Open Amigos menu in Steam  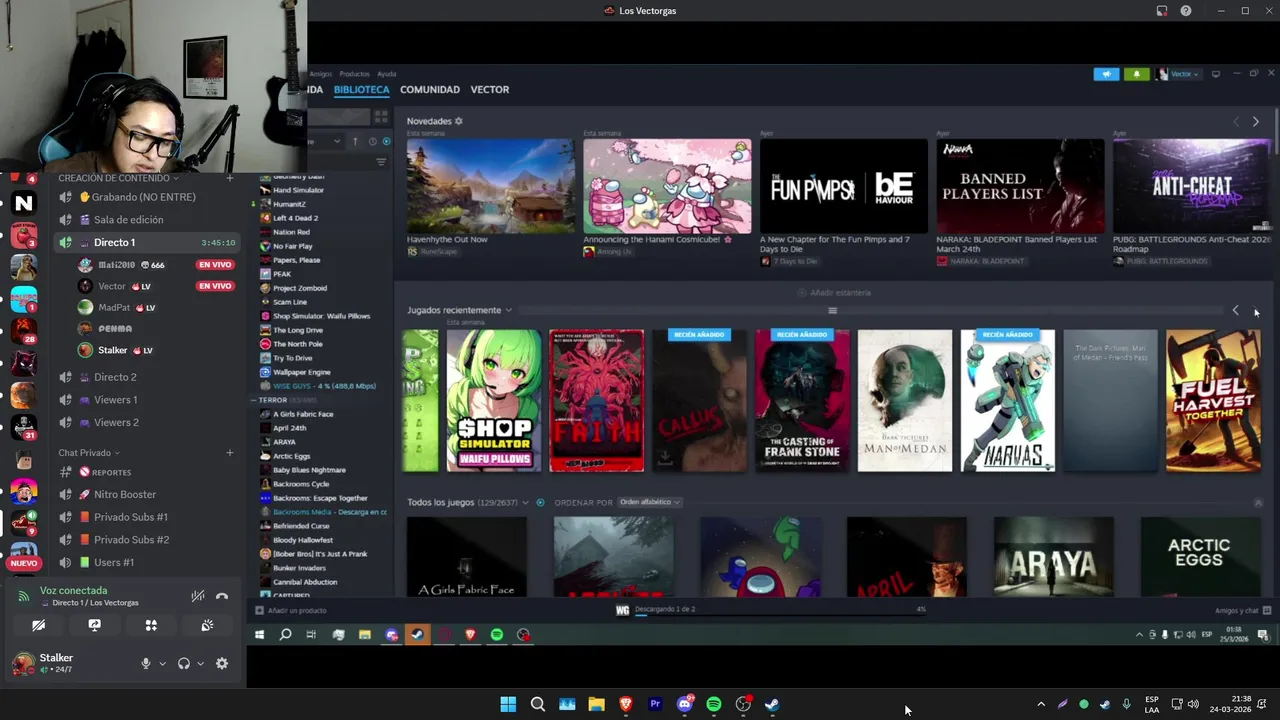(321, 74)
